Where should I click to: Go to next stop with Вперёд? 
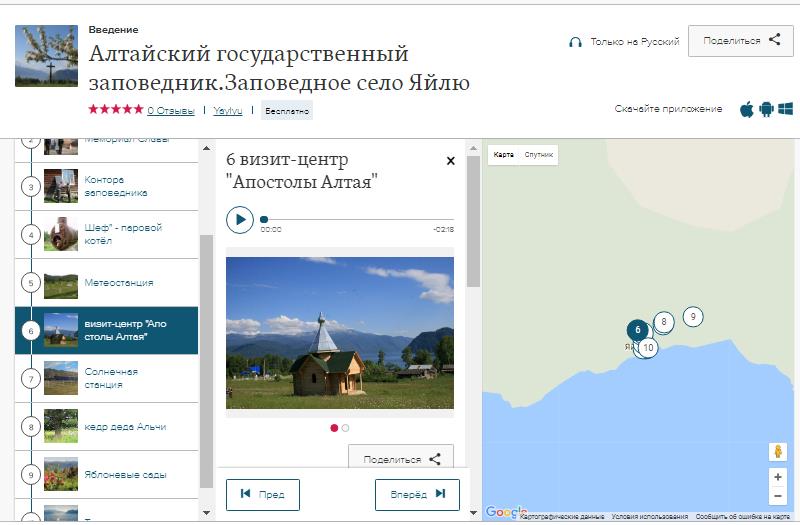[x=416, y=495]
